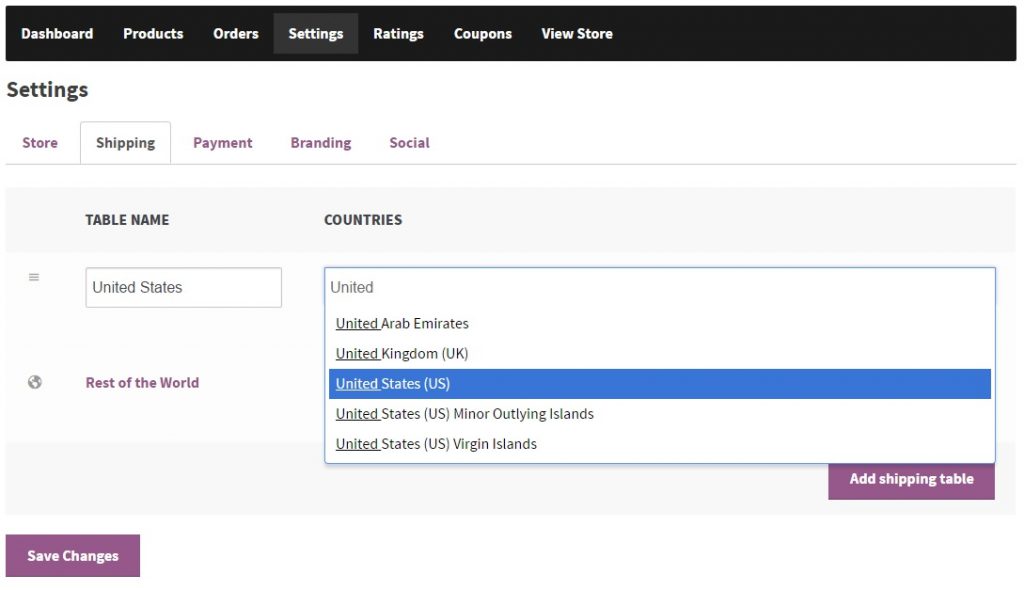Switch to the Store settings tab
The image size is (1024, 590).
(x=40, y=143)
